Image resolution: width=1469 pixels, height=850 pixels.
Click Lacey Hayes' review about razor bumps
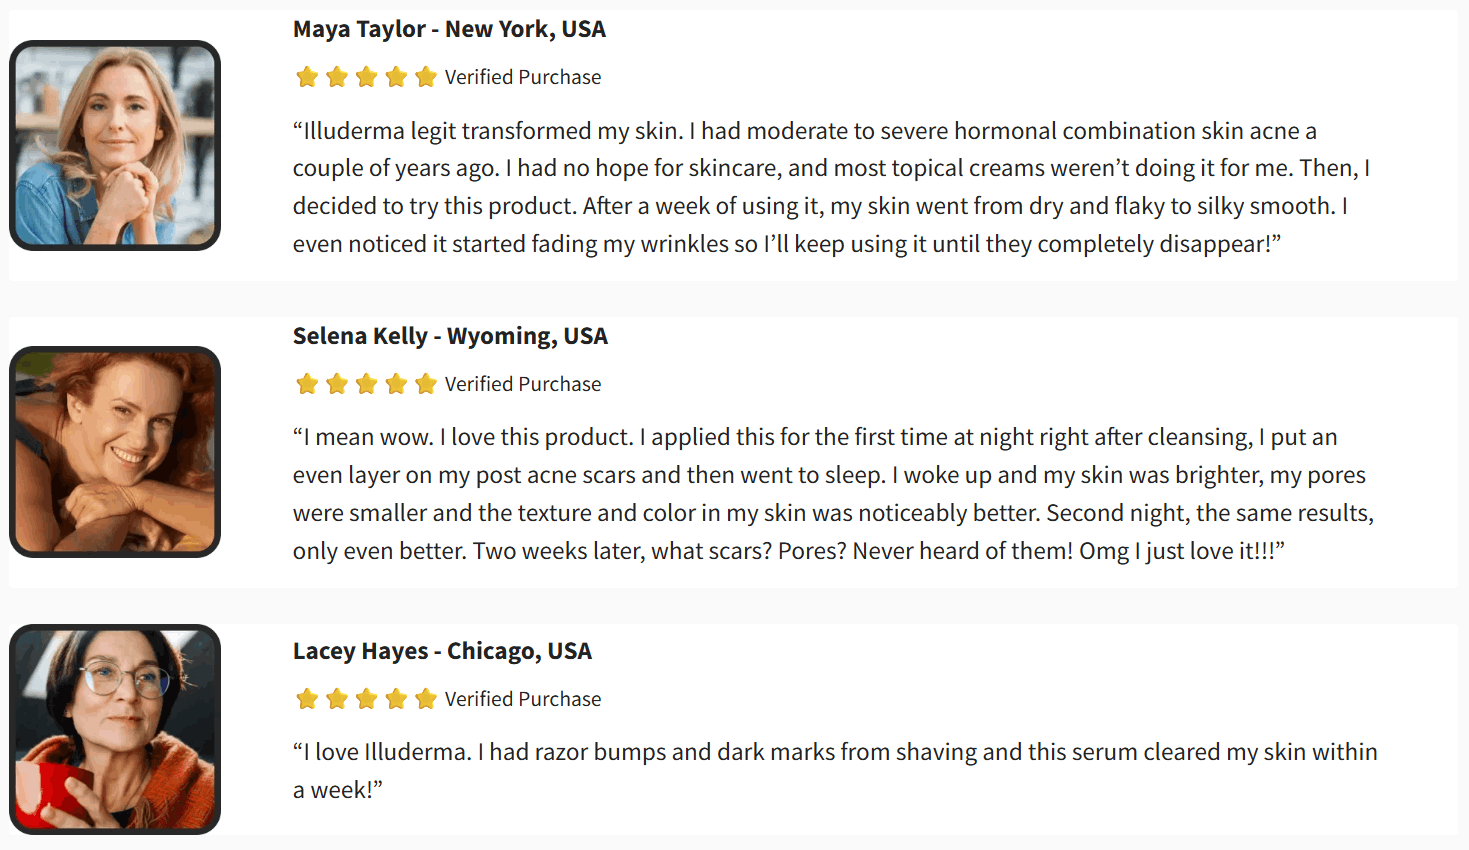[x=835, y=771]
